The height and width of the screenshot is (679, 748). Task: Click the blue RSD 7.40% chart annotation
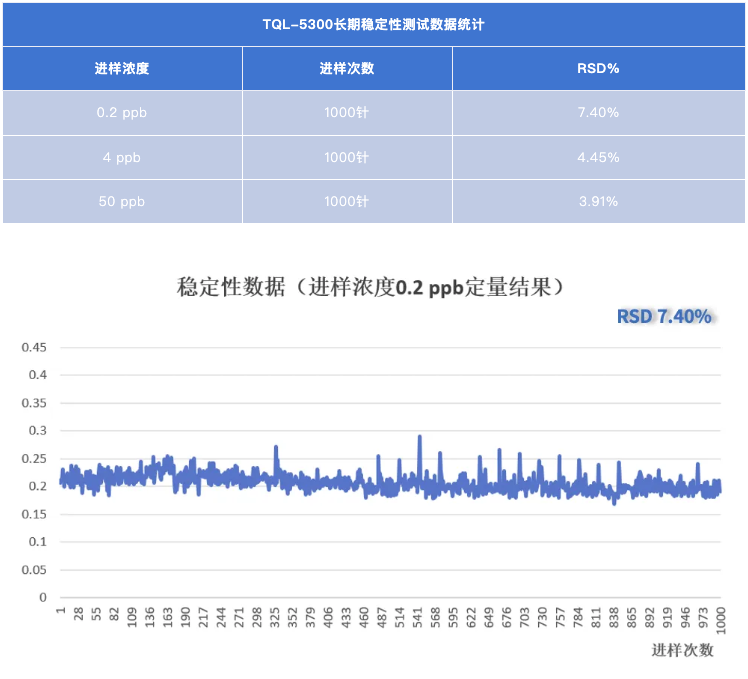point(664,317)
